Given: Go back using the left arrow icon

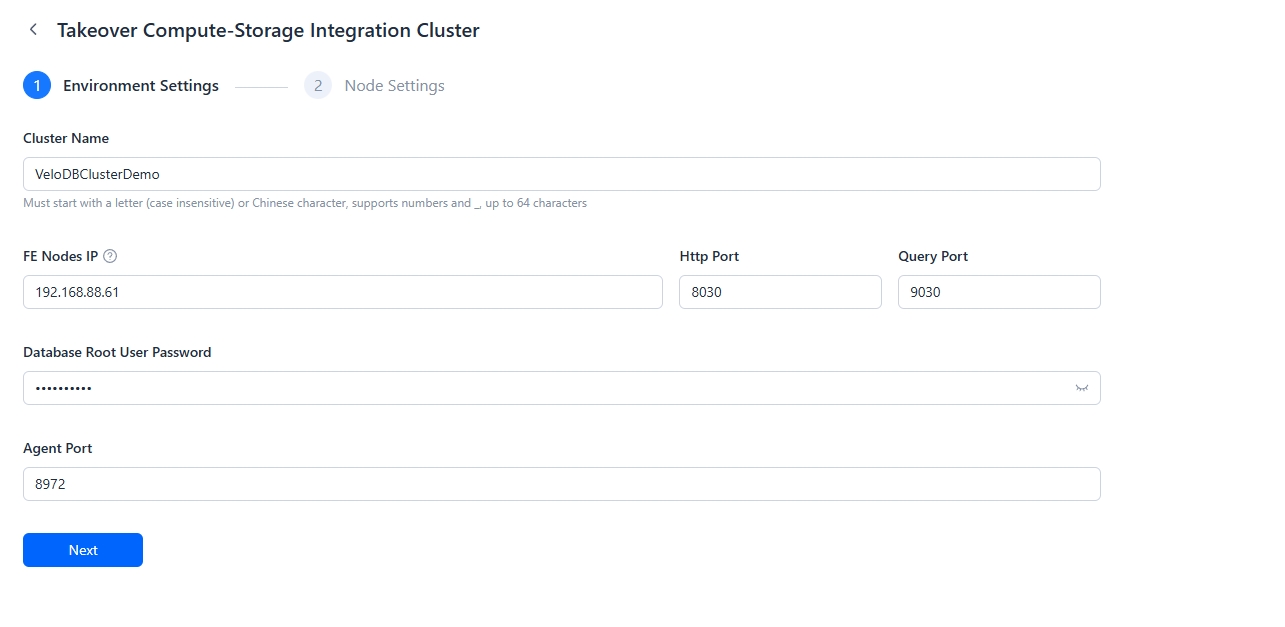Looking at the screenshot, I should tap(33, 30).
